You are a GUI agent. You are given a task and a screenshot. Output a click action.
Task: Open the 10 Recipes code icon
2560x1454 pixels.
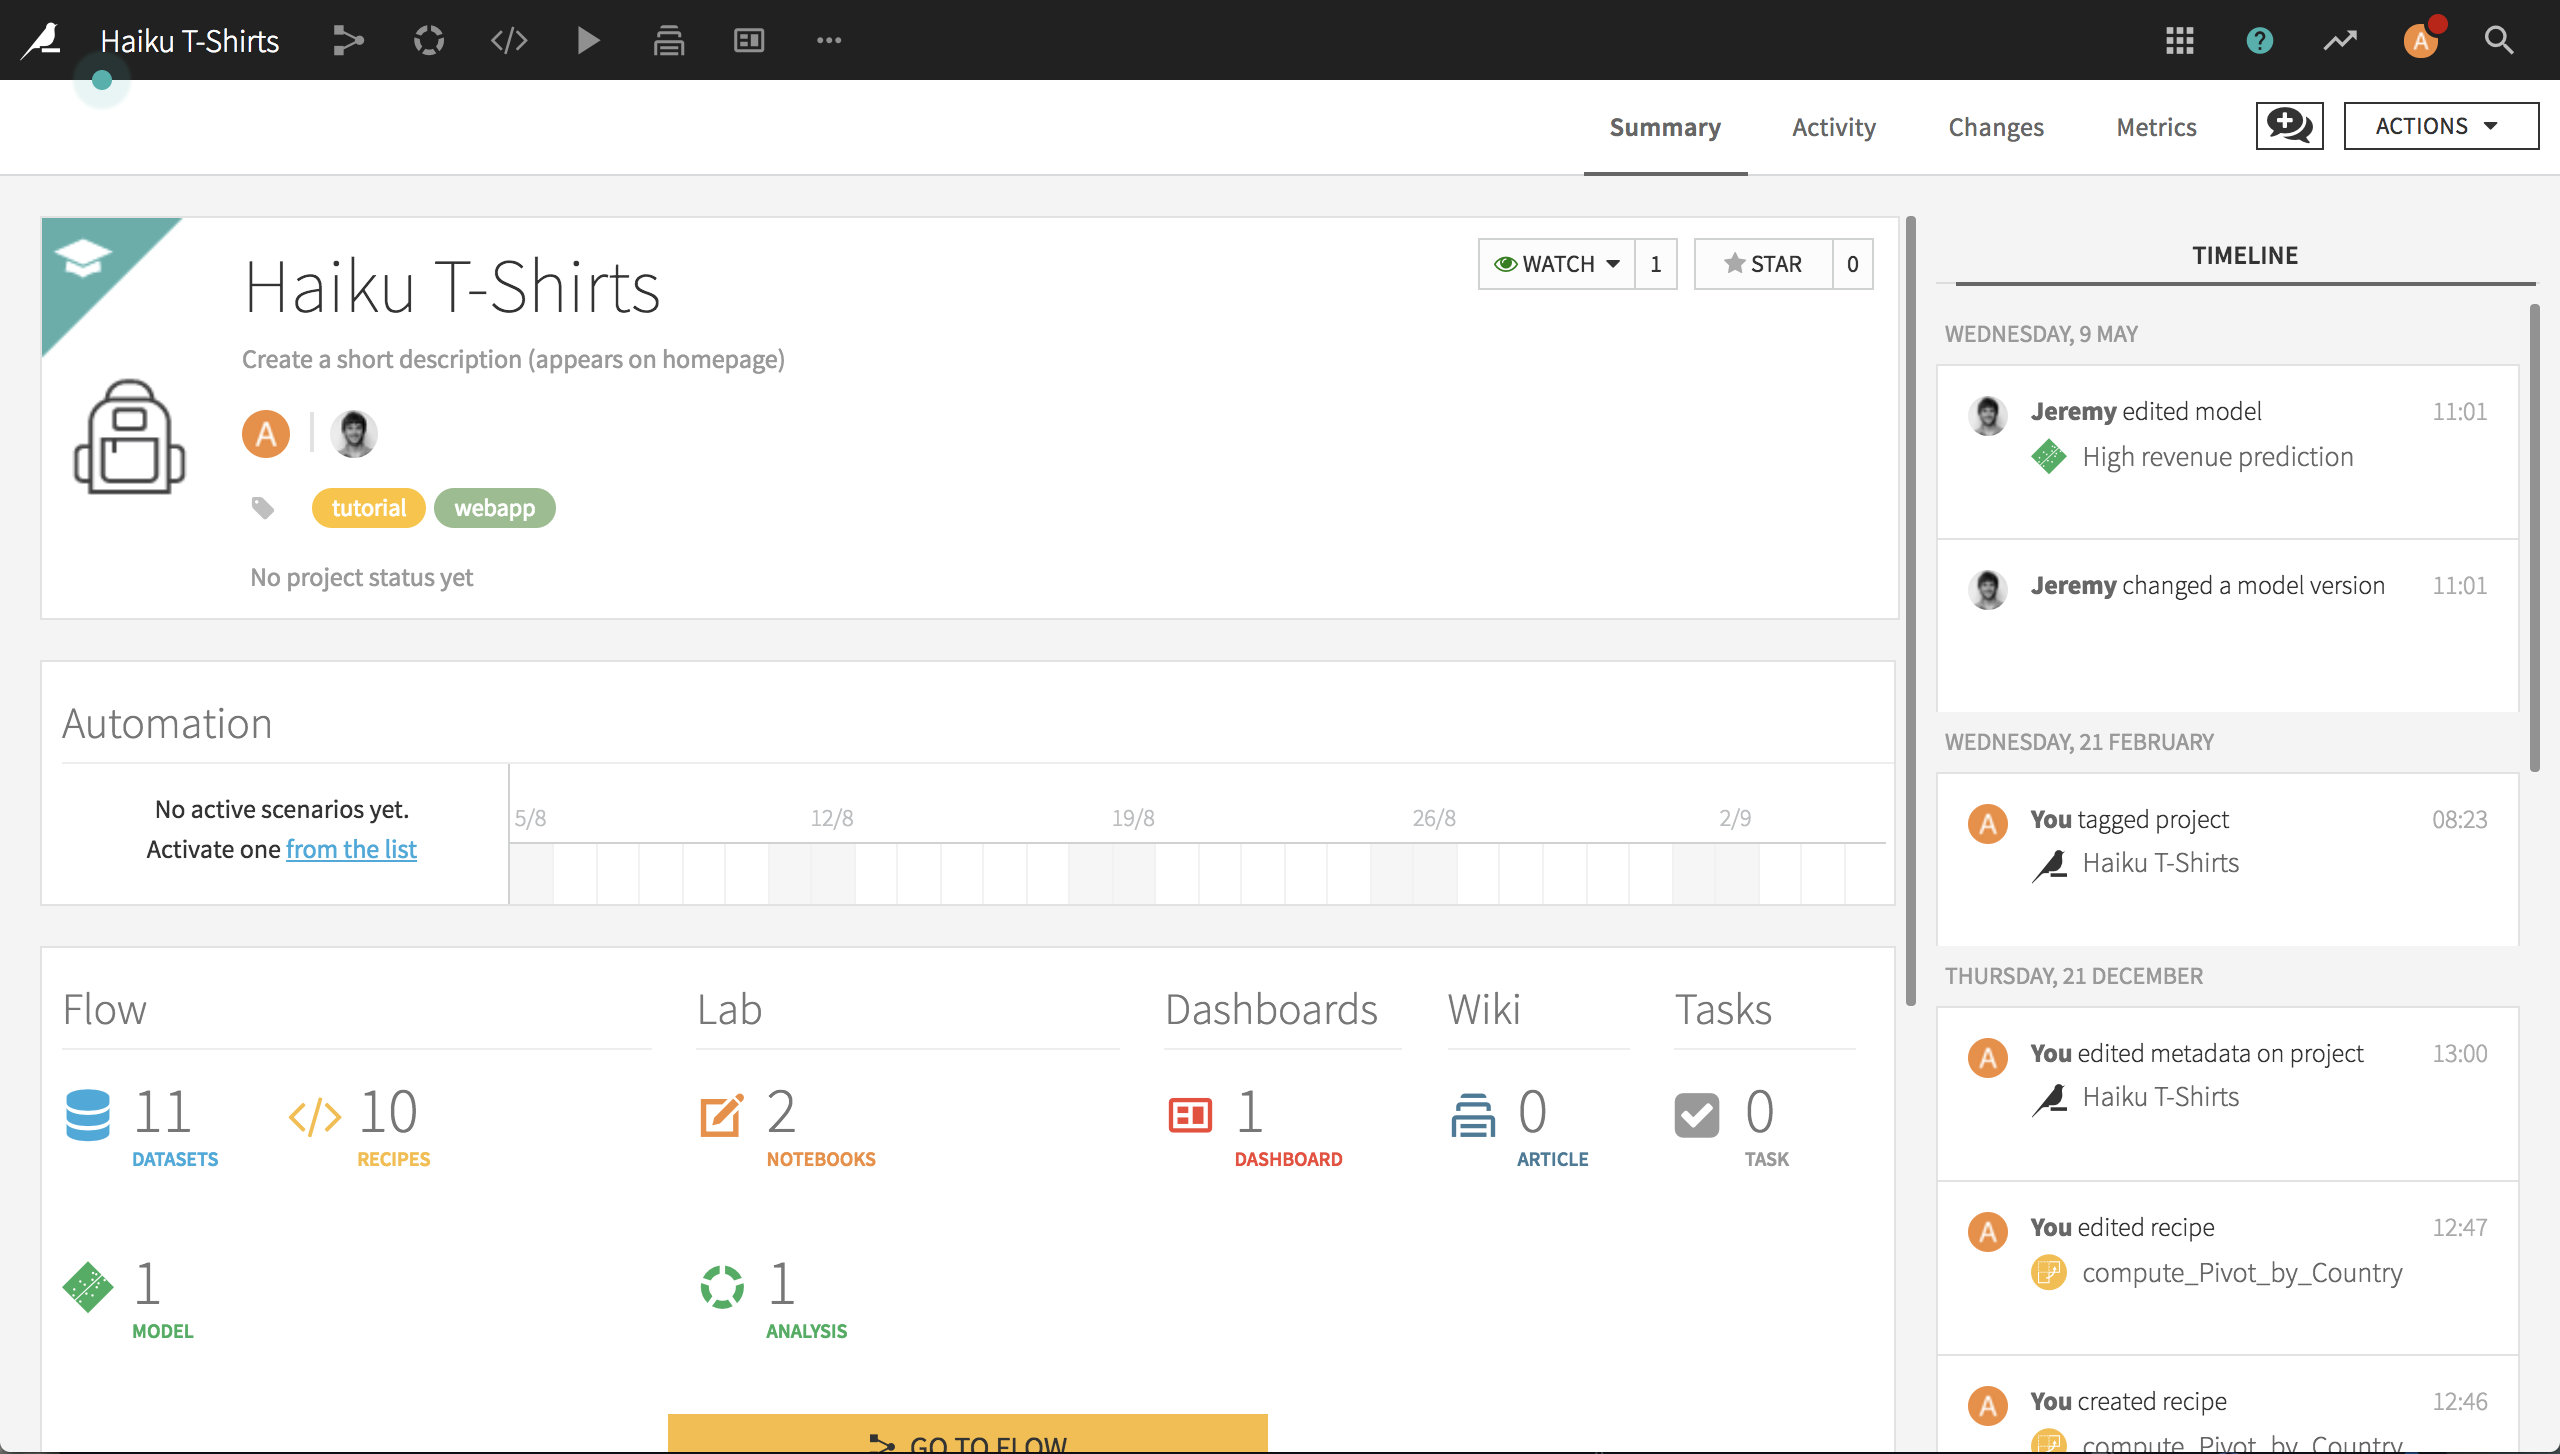coord(315,1116)
